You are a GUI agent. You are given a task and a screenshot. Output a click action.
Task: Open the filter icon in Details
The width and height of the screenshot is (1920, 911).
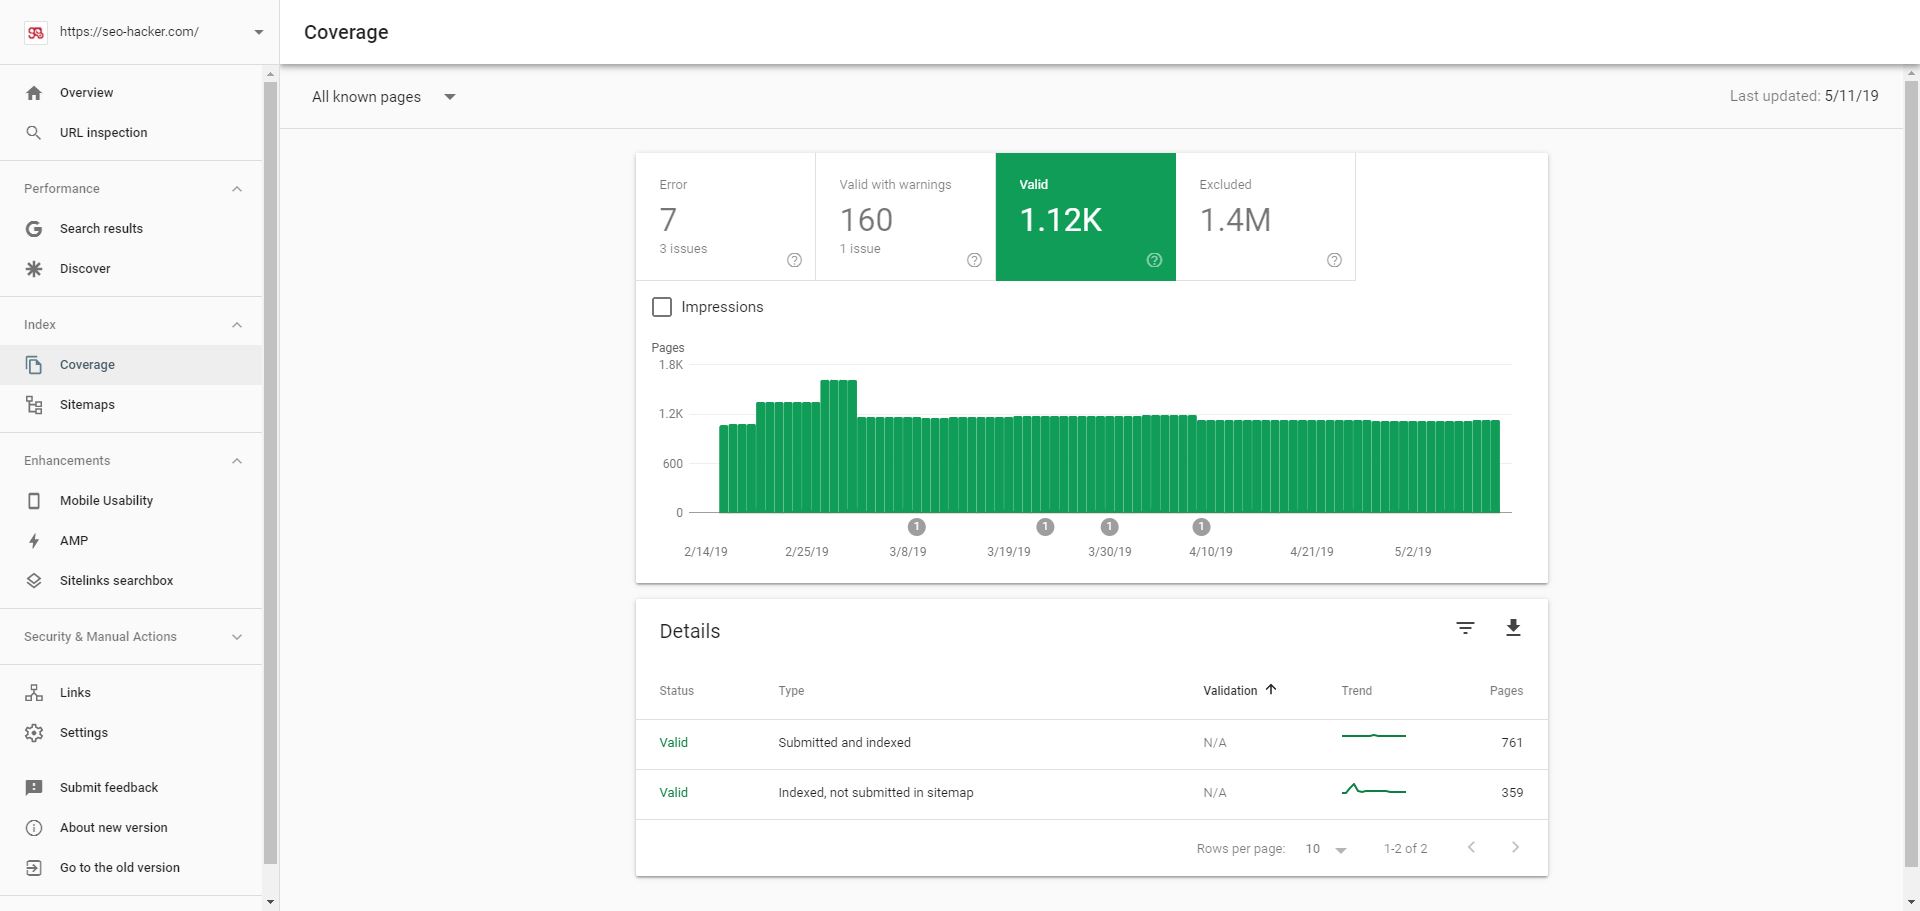pos(1465,628)
